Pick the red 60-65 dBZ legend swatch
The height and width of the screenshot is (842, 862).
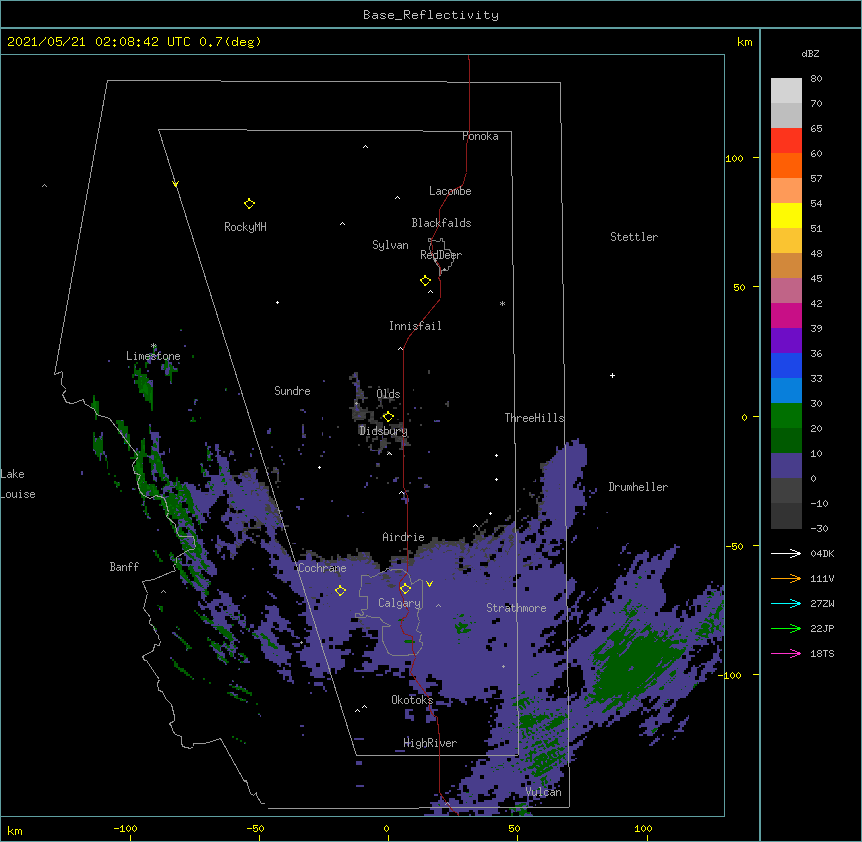(x=786, y=141)
